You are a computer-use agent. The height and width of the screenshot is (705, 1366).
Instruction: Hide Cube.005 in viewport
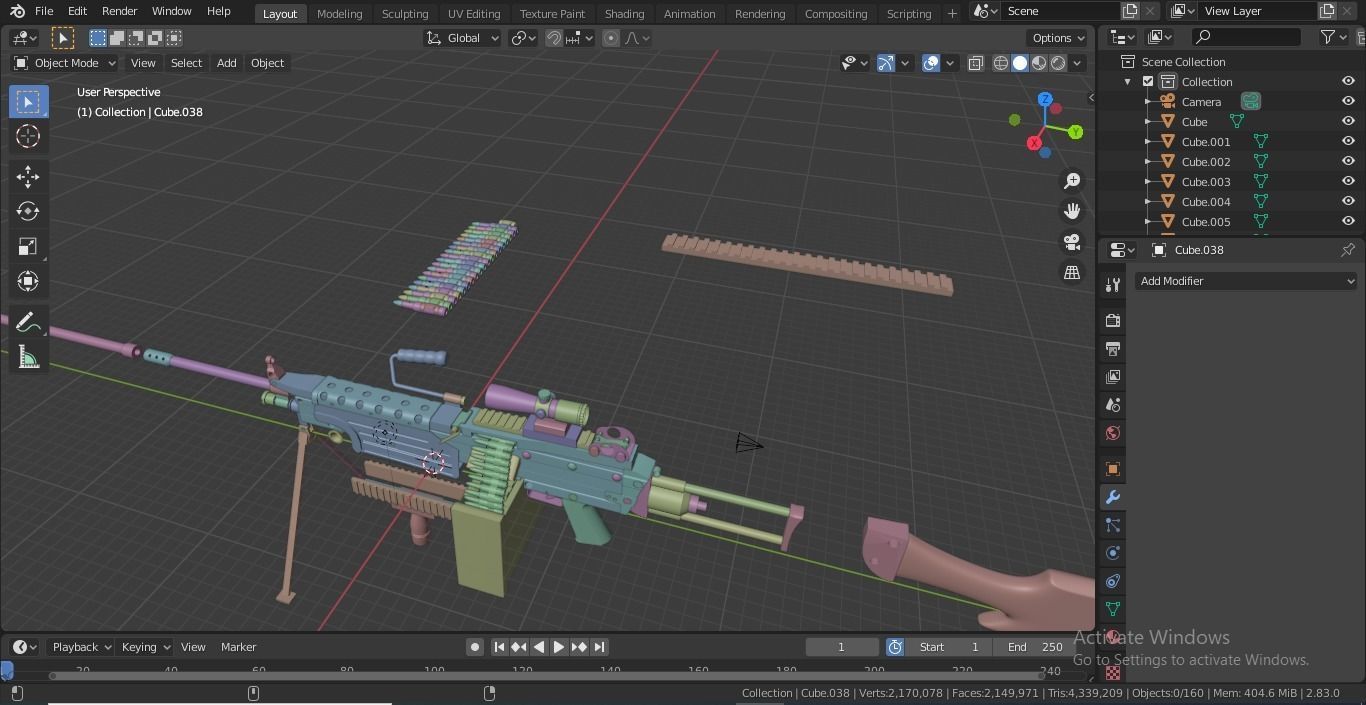[x=1348, y=222]
